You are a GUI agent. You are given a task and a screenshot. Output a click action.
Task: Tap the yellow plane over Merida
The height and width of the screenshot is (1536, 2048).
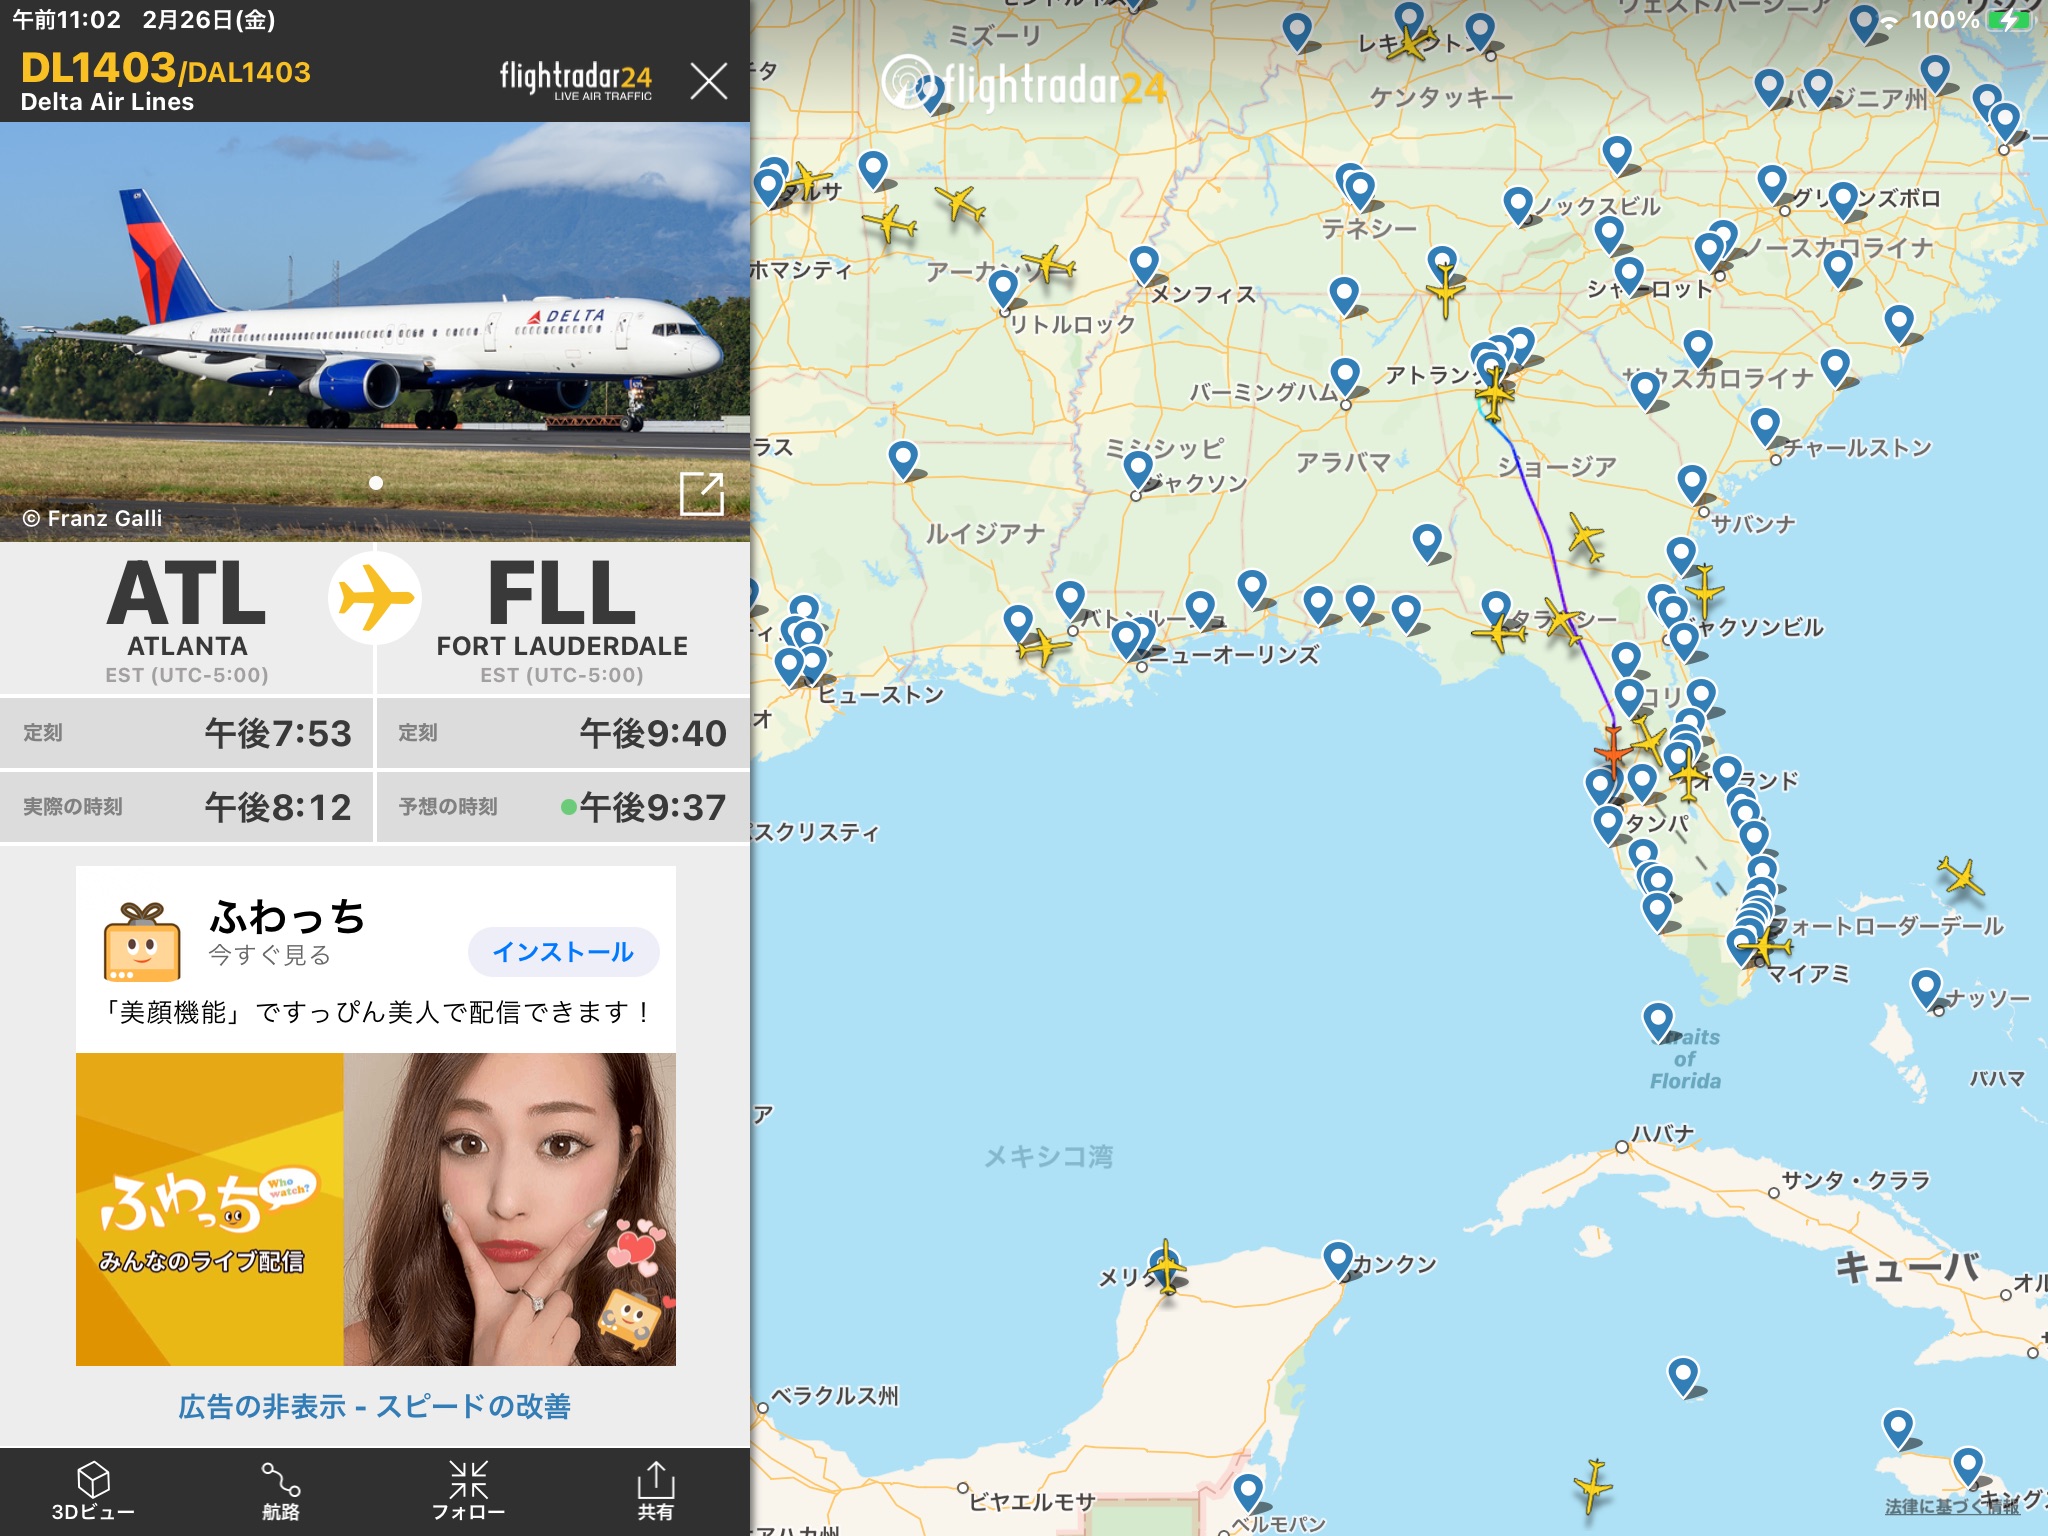(x=1166, y=1268)
